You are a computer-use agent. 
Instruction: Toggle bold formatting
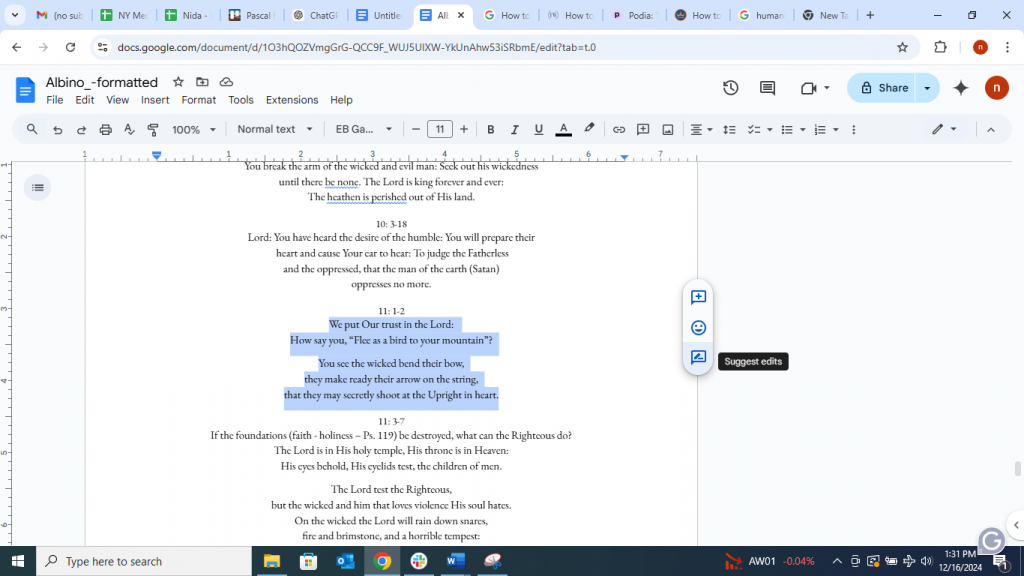tap(490, 128)
